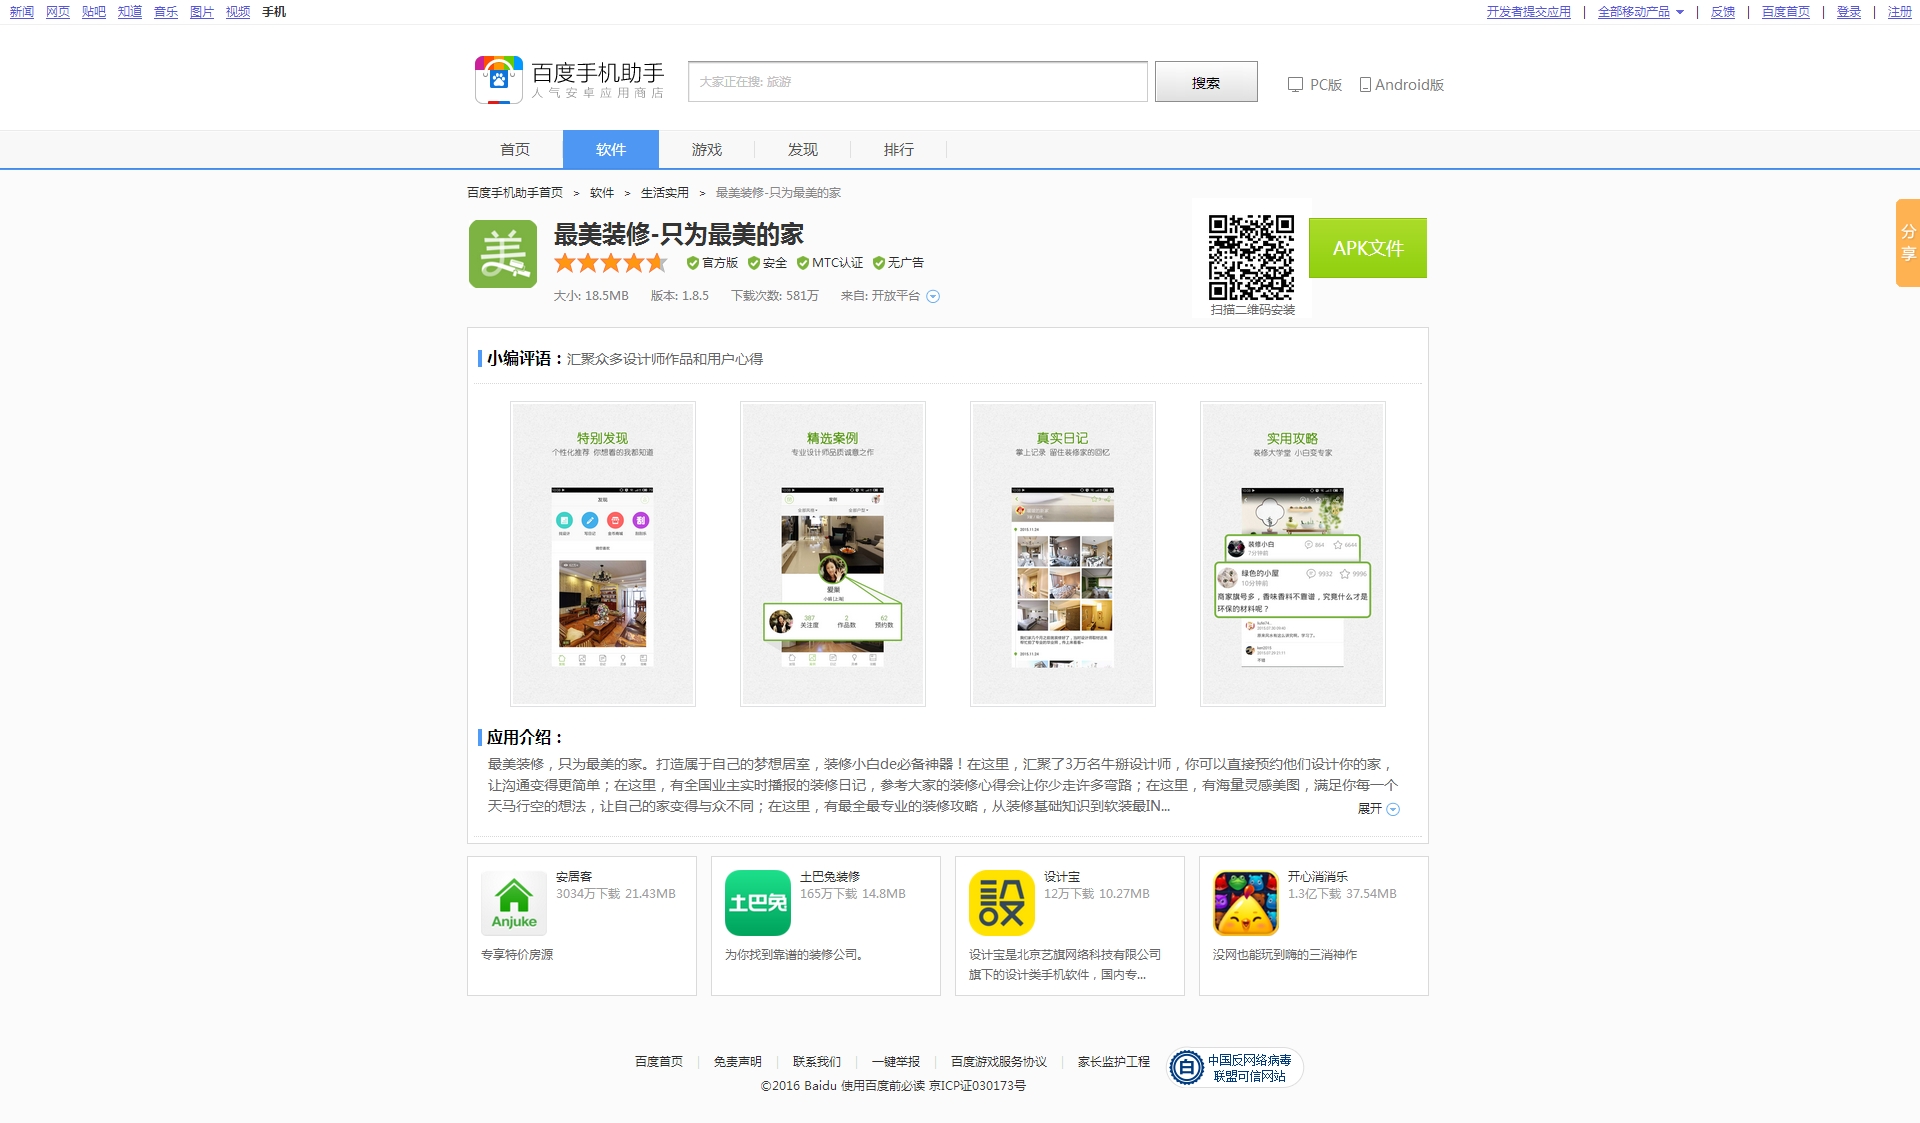
Task: Open the 实用攻略 screenshot thumbnail
Action: [1293, 554]
